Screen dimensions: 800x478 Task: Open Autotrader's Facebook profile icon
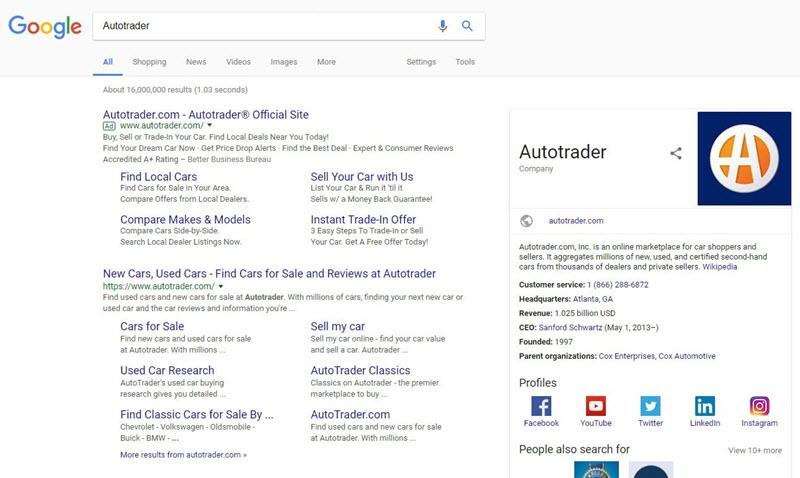click(x=541, y=406)
